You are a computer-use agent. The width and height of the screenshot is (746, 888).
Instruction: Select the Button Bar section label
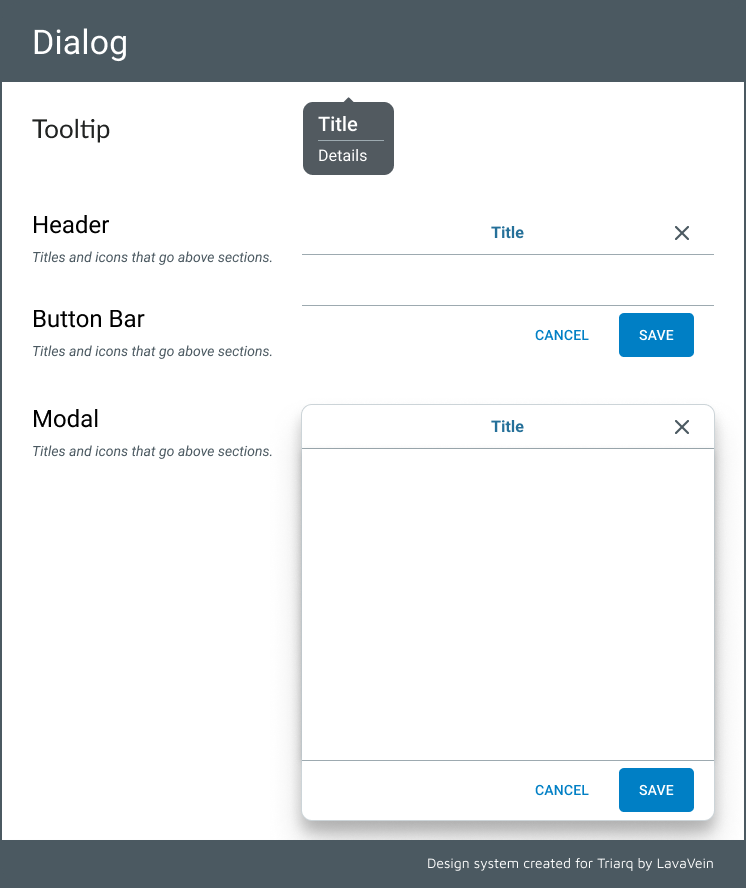89,319
